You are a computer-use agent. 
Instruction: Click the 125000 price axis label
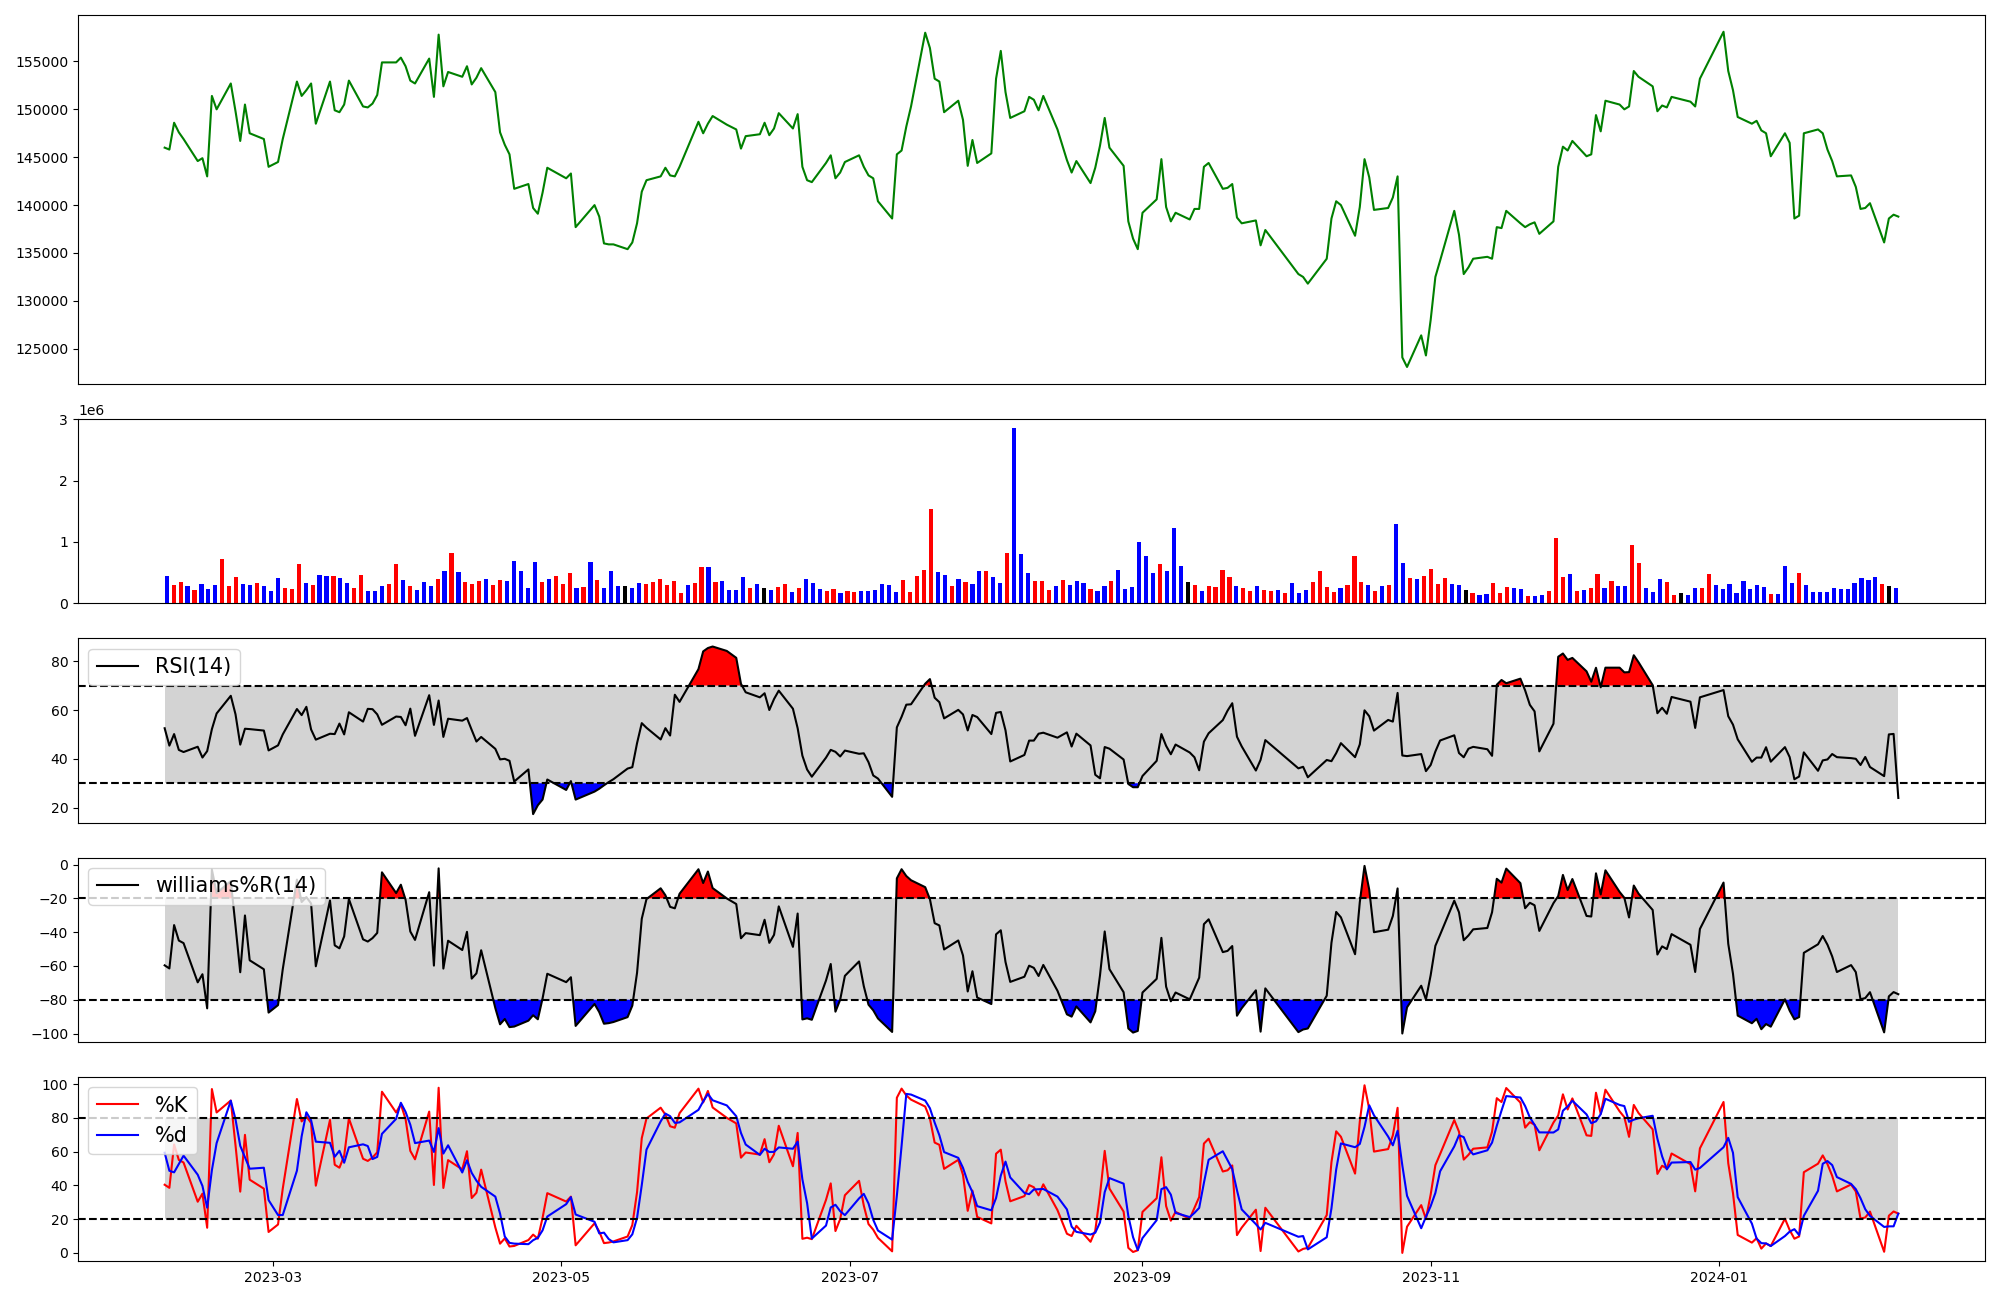pyautogui.click(x=42, y=350)
